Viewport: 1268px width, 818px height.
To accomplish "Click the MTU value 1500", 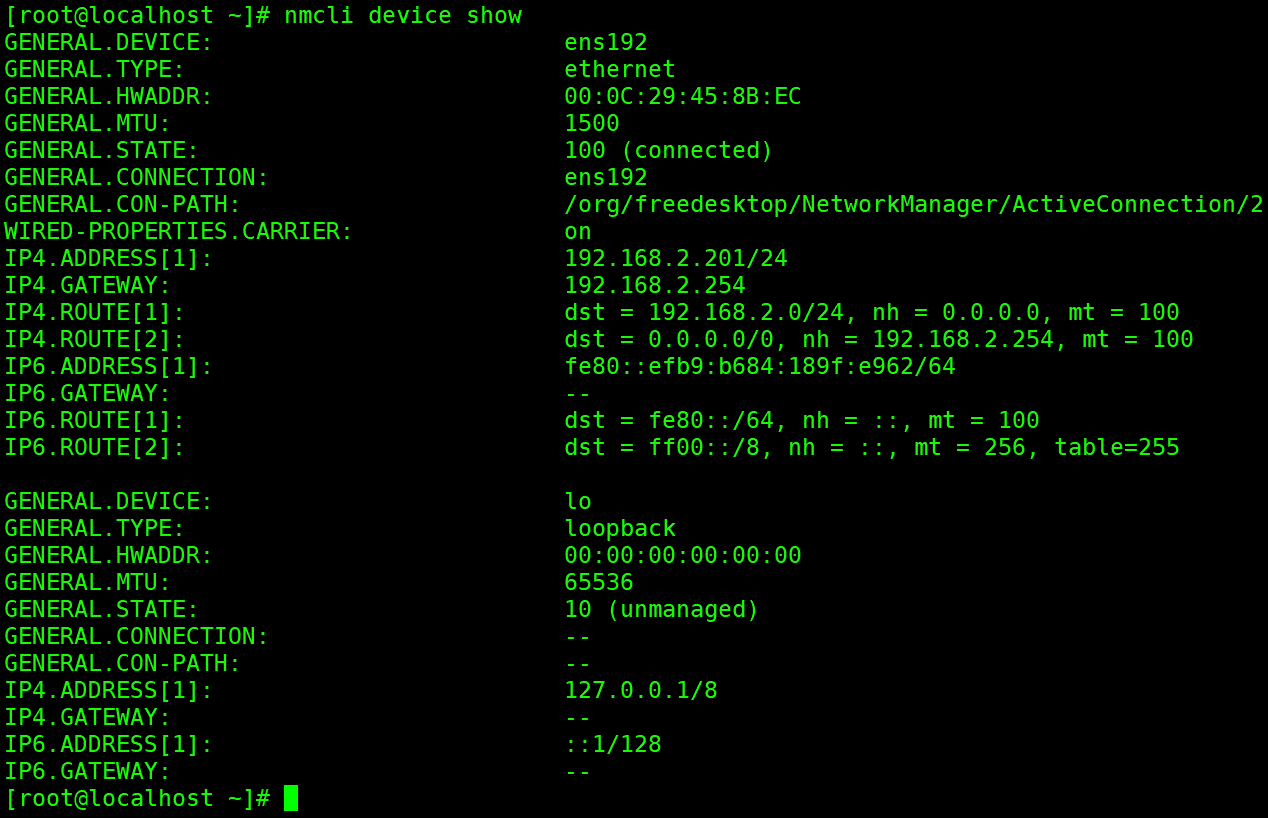I will (591, 123).
